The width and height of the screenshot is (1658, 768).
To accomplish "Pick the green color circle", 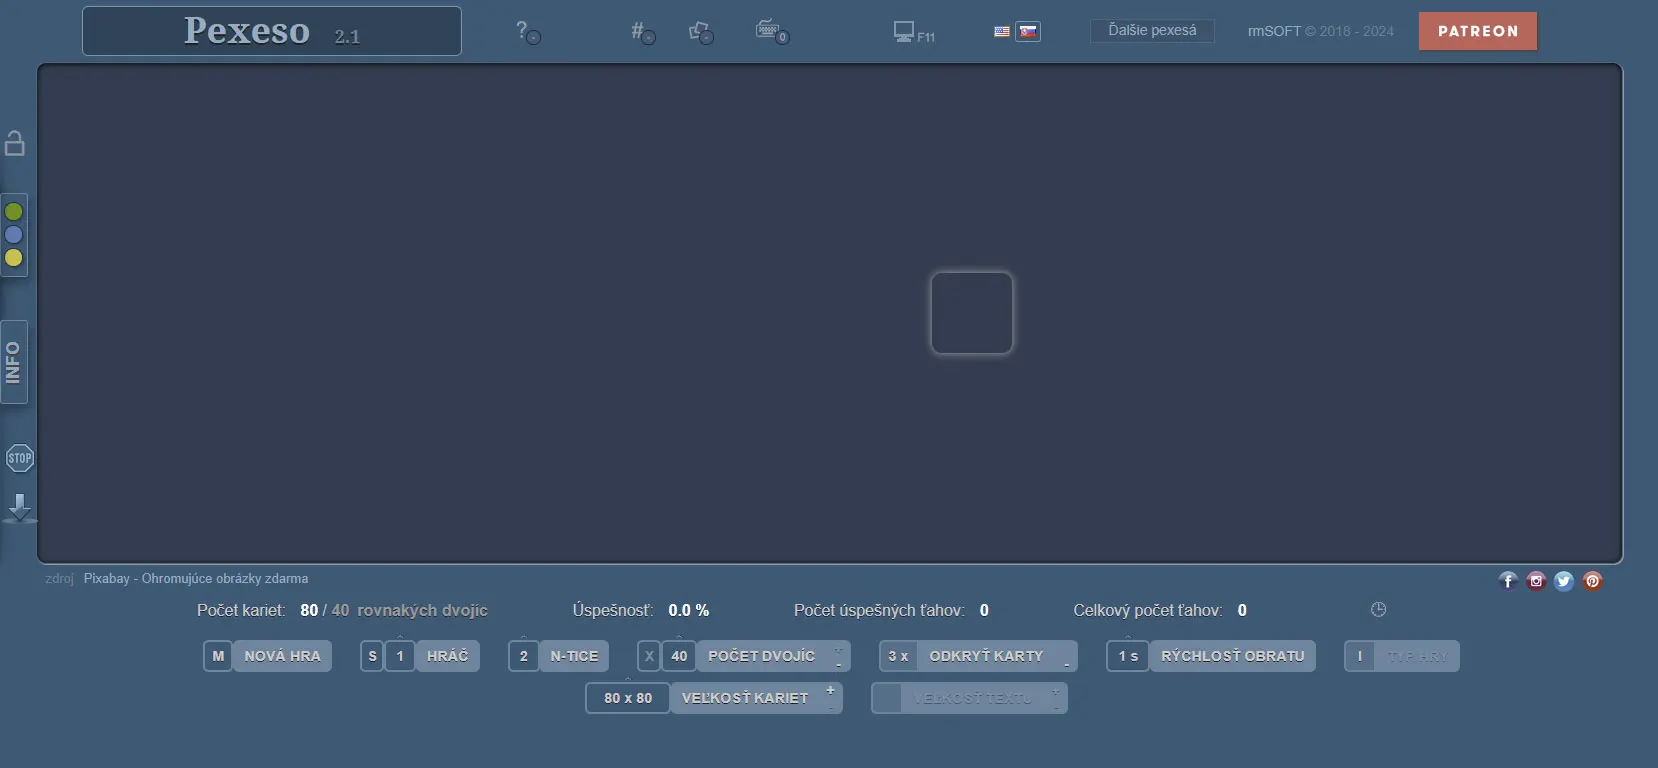I will pos(14,212).
